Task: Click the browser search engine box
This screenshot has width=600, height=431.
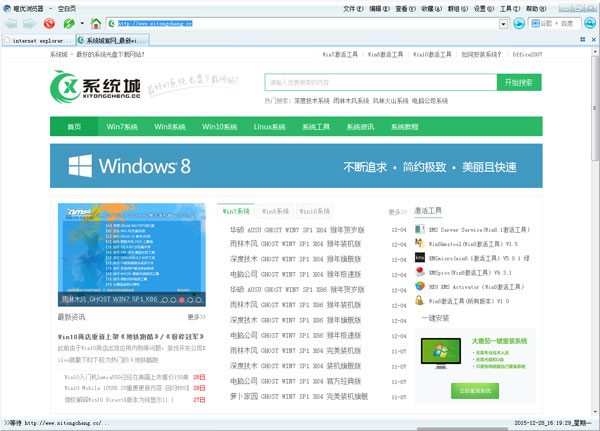Action: (x=555, y=24)
